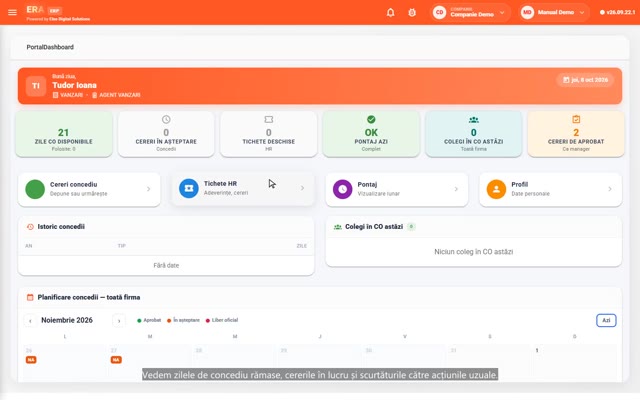This screenshot has height=400, width=640.
Task: Open the Pontaj azi OK card
Action: (x=371, y=134)
